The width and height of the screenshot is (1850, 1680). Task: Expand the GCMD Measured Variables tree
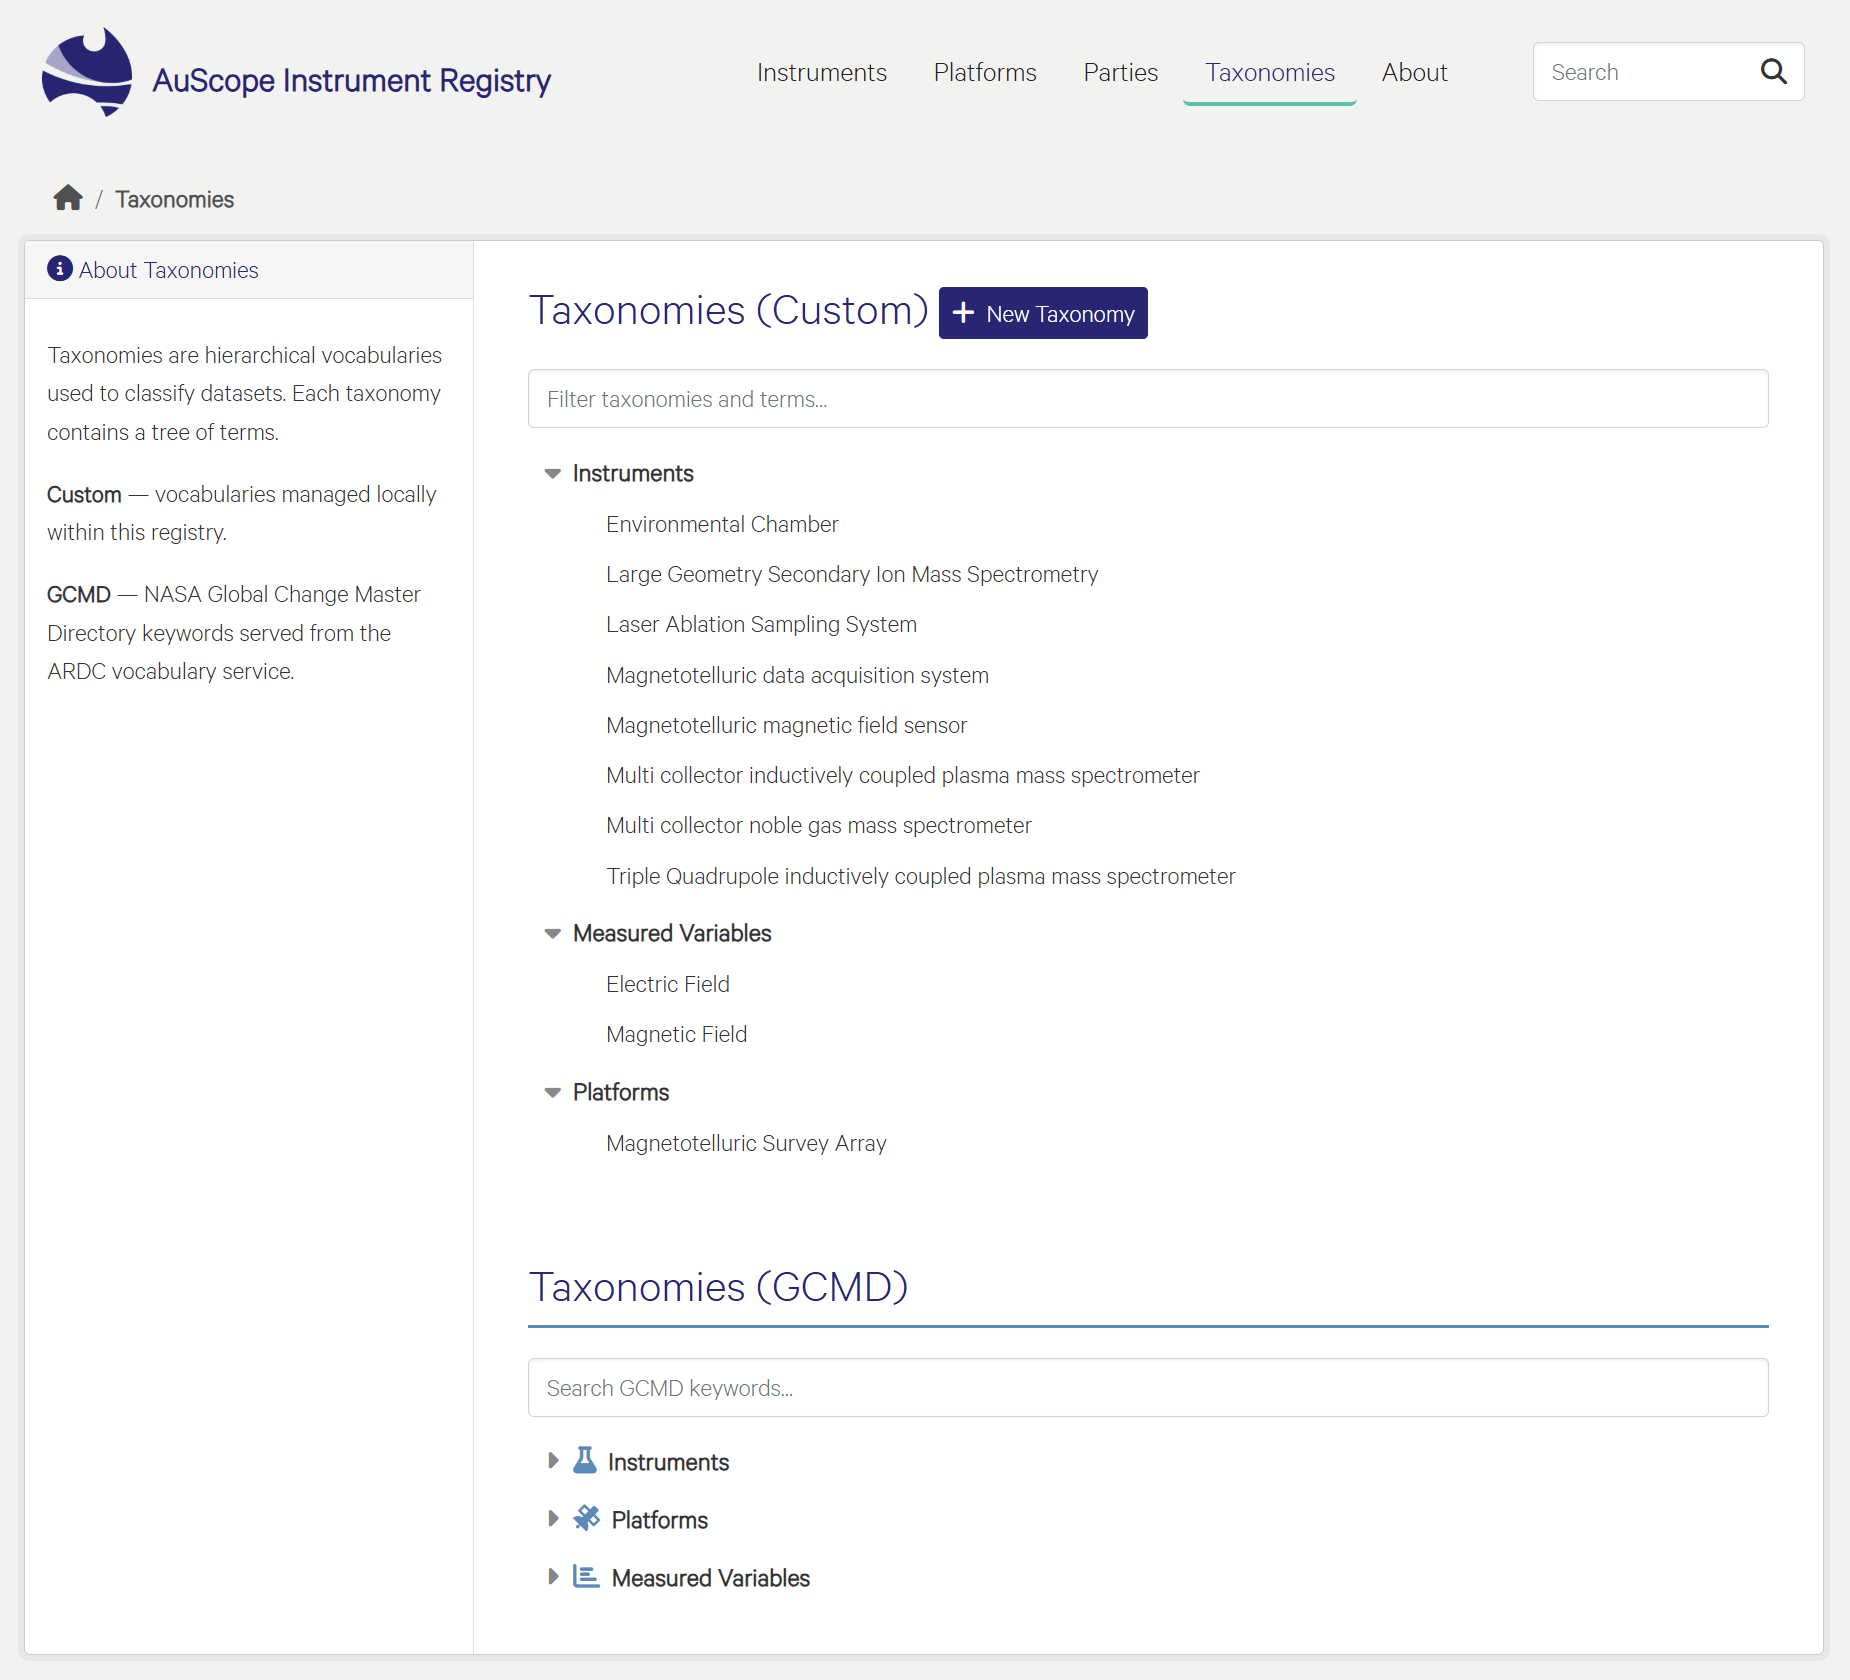tap(553, 1577)
